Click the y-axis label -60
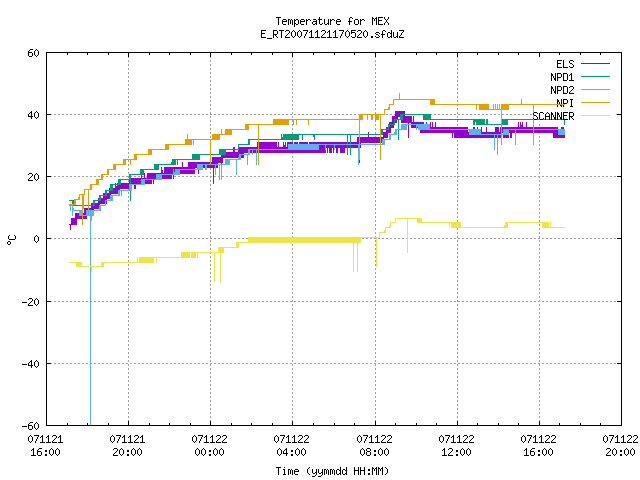Screen dimensions: 640x480 31,426
